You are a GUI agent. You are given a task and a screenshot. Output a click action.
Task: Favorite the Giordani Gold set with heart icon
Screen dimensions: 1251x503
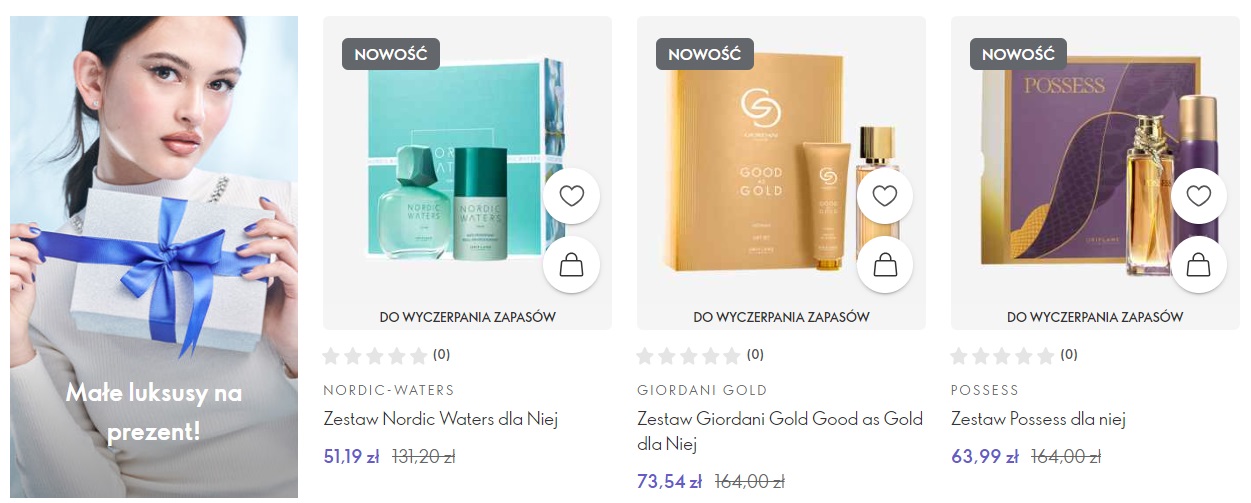(885, 196)
